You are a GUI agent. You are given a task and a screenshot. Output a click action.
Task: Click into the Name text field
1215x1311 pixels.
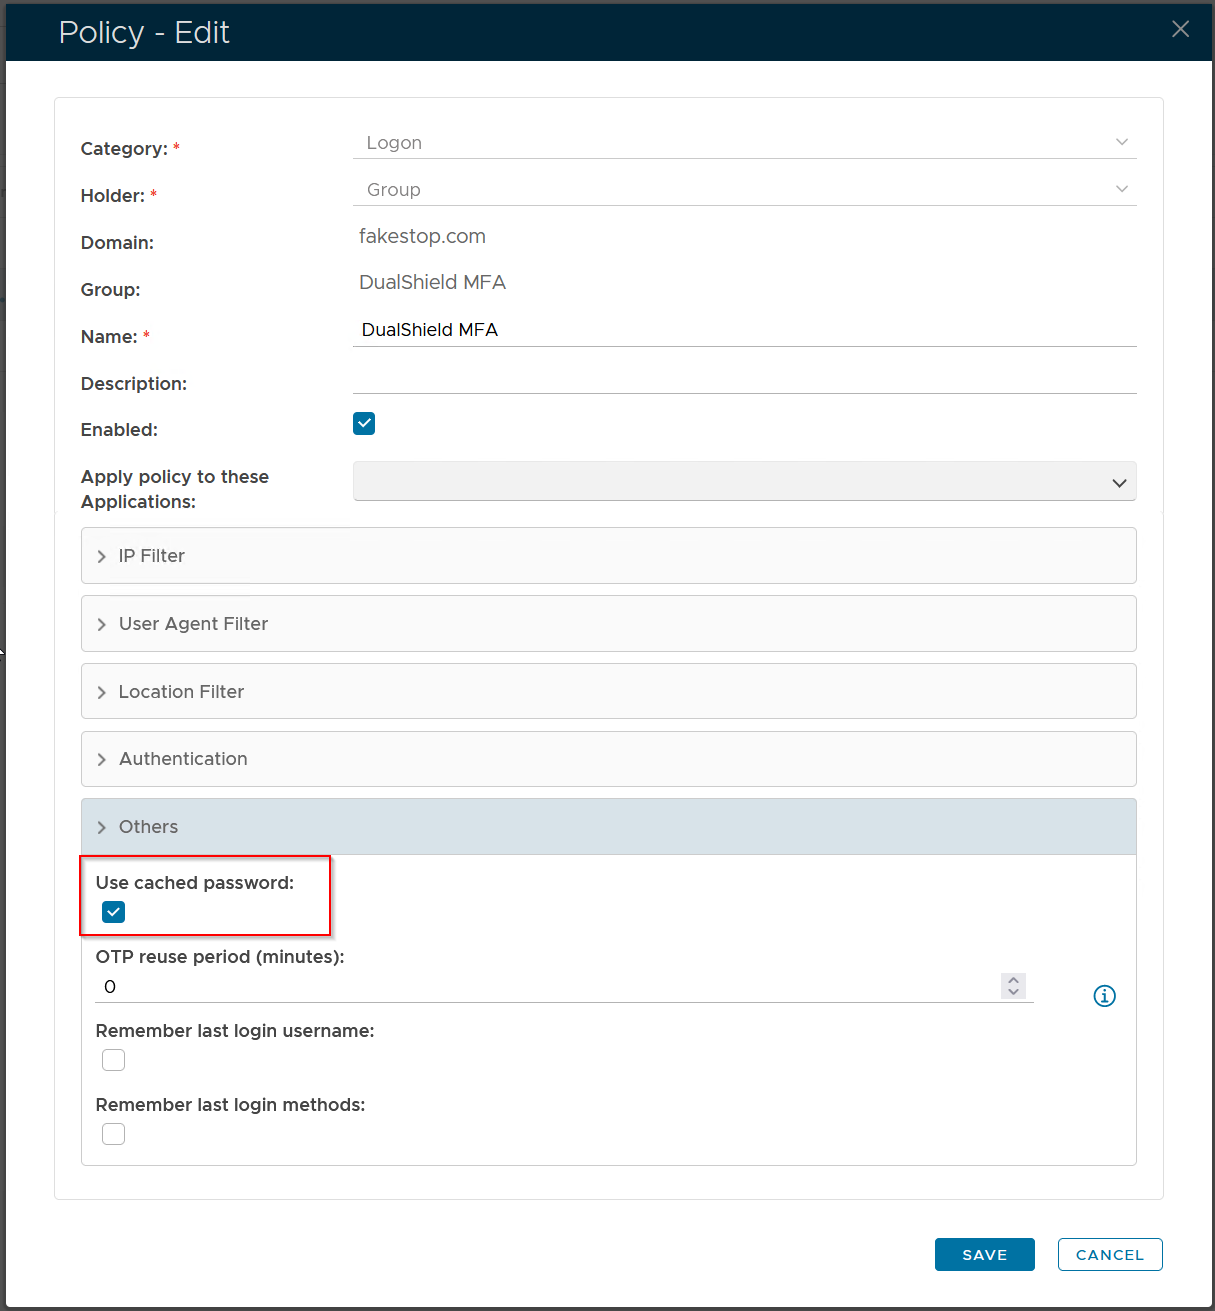pyautogui.click(x=744, y=330)
